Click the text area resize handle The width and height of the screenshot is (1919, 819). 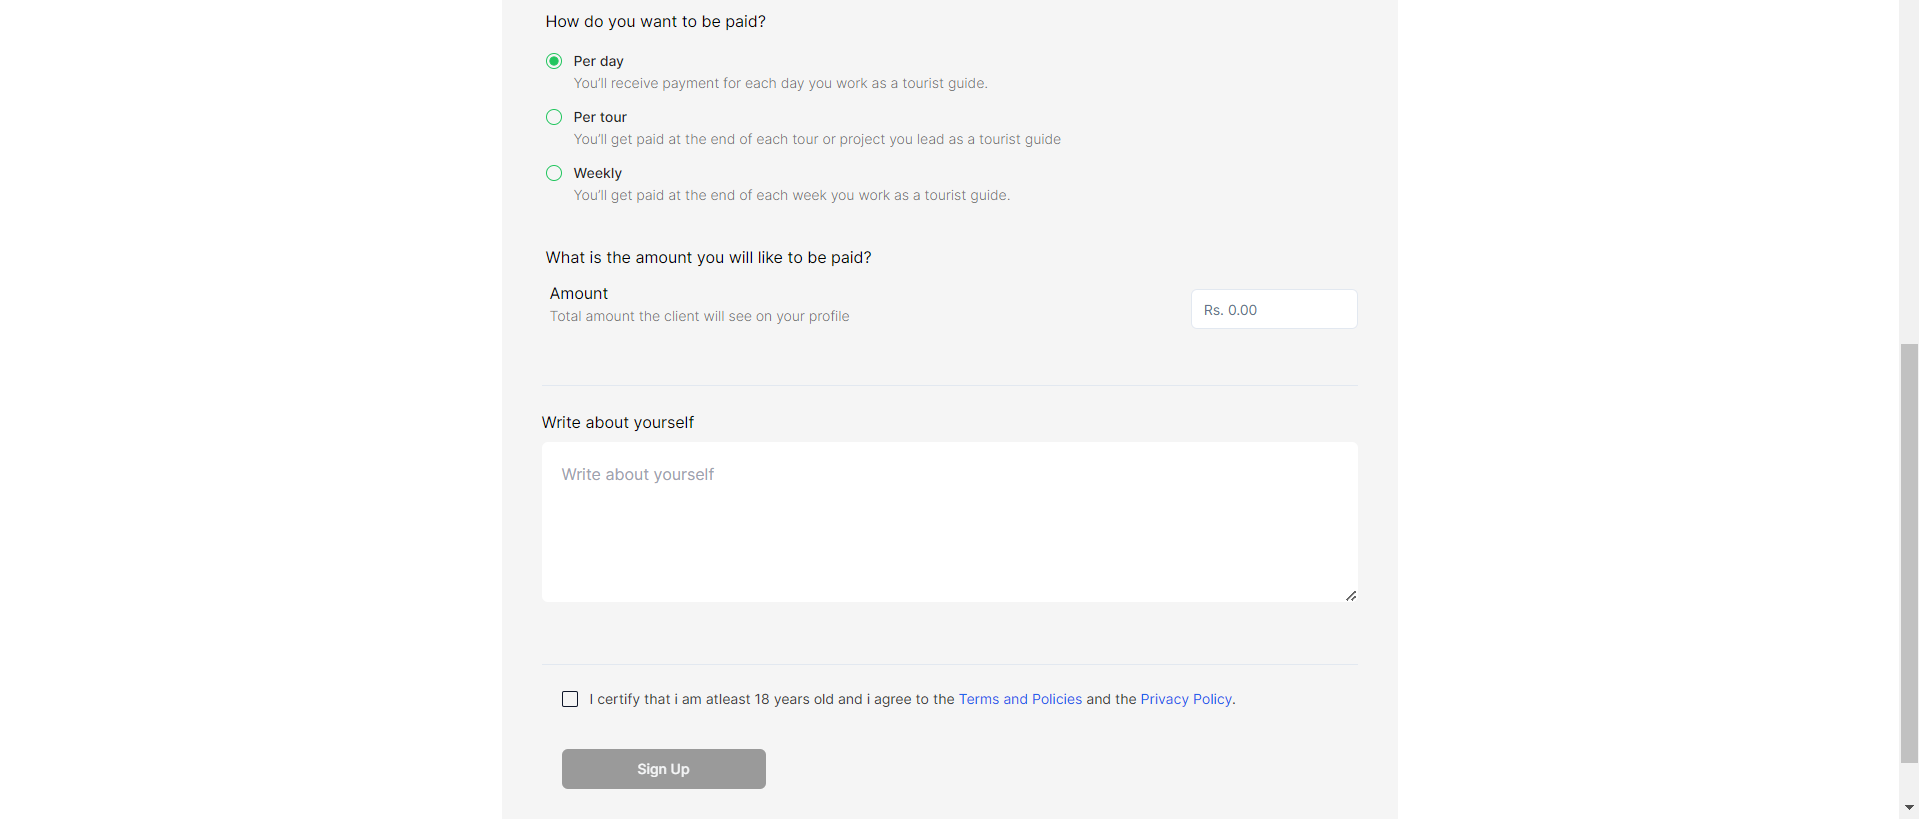tap(1351, 596)
